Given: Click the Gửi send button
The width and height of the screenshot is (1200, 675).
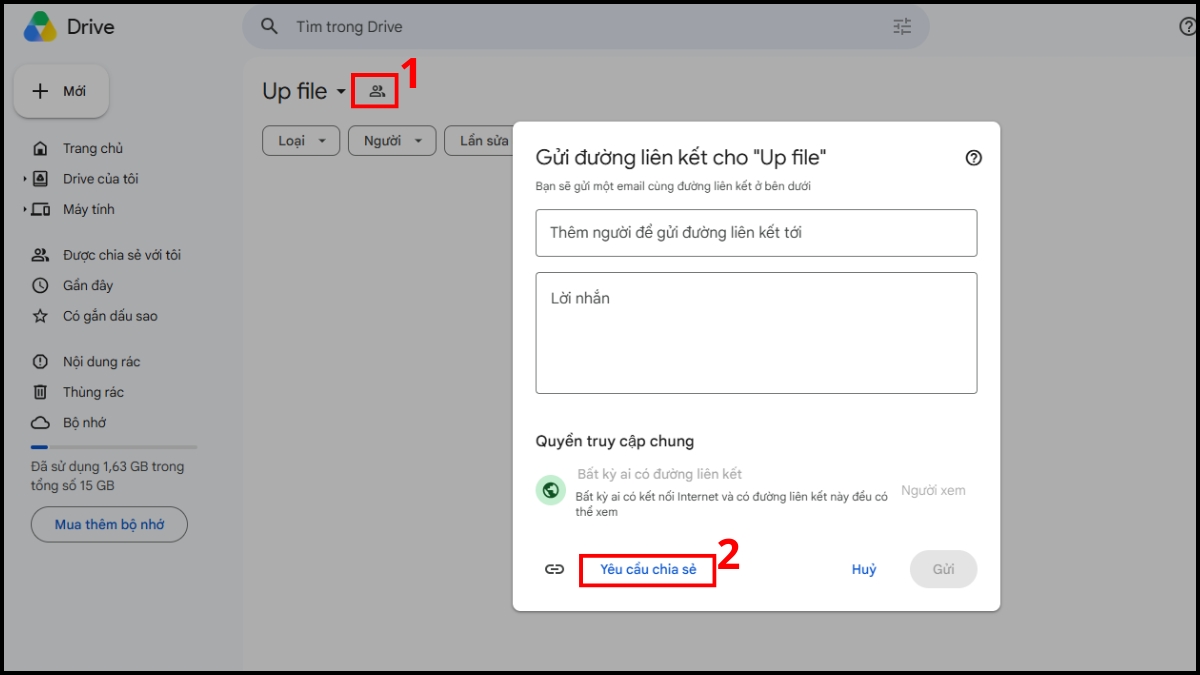Looking at the screenshot, I should tap(943, 569).
